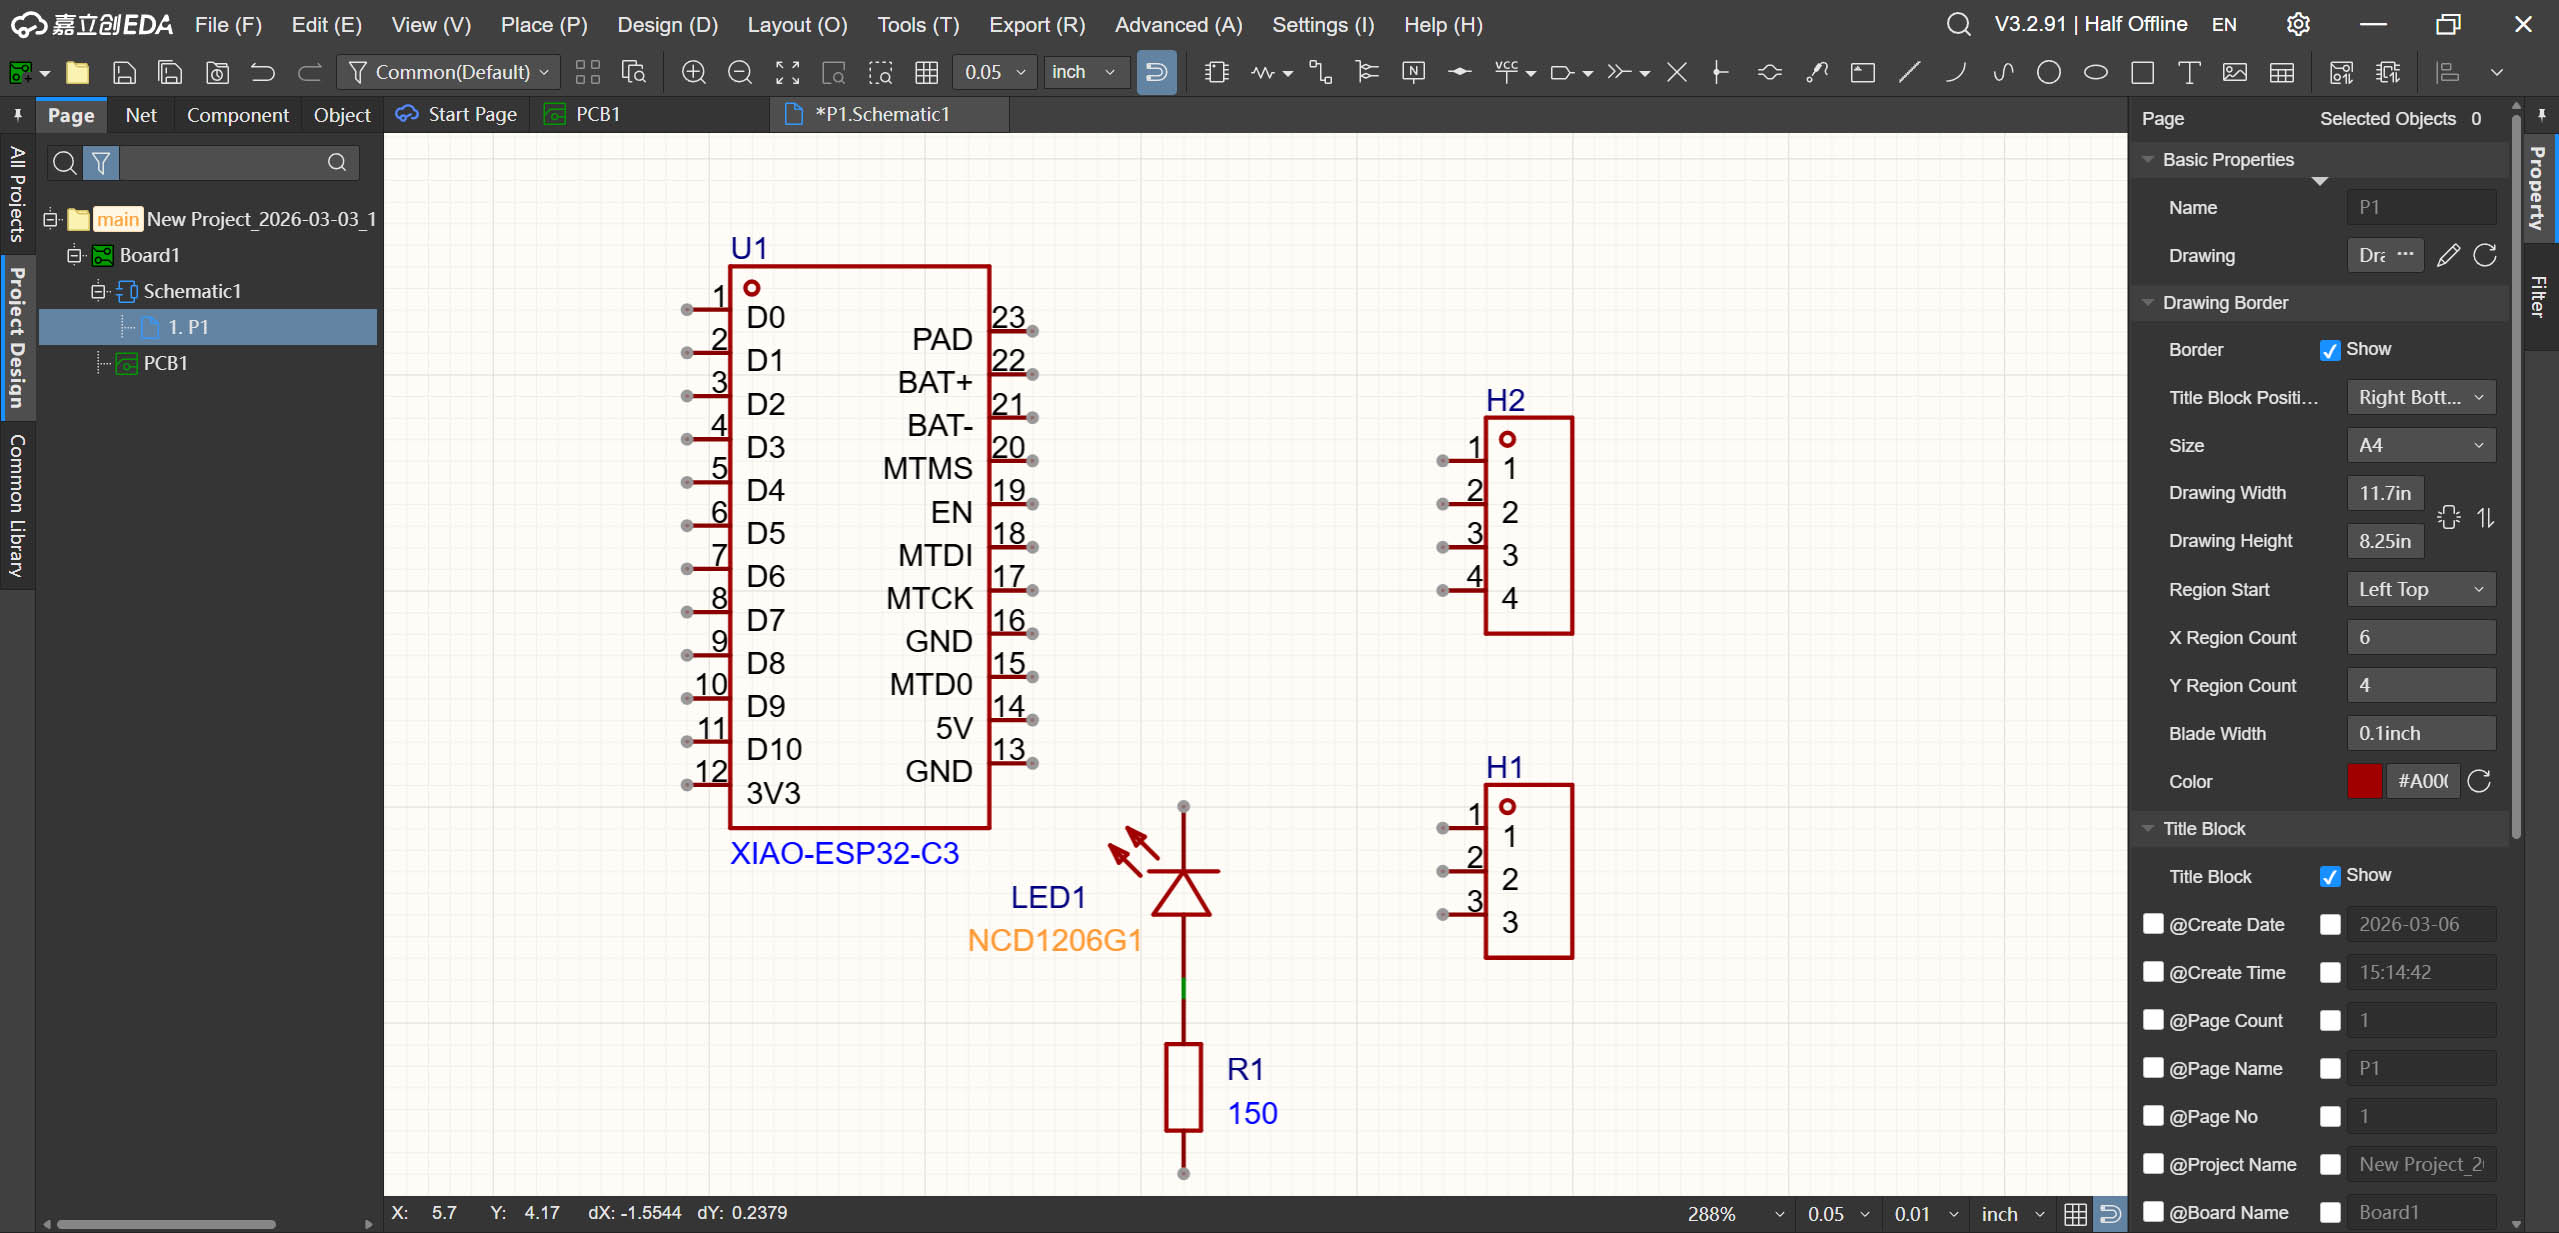Uncheck the Border Show checkbox
The image size is (2559, 1233).
coord(2329,350)
